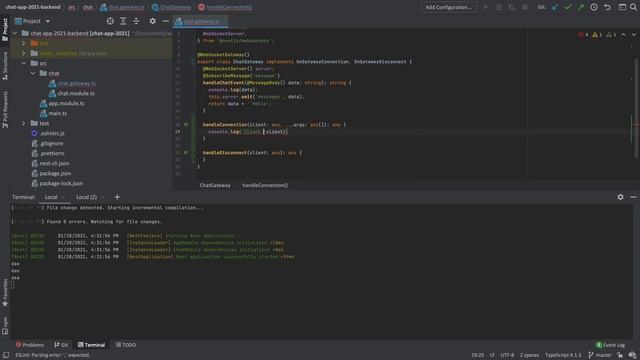Open Git Show History clock icon
Image resolution: width=640 pixels, height=360 pixels.
pyautogui.click(x=594, y=7)
